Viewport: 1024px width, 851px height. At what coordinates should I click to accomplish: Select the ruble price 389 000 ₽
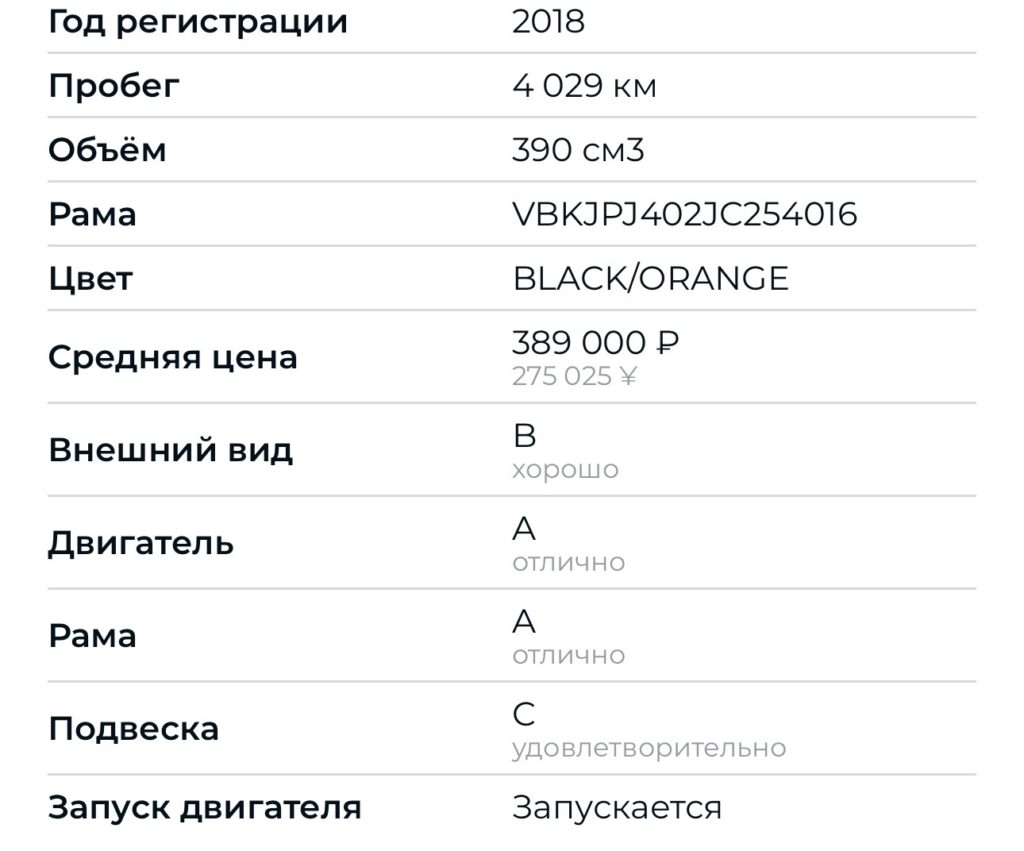pos(596,343)
